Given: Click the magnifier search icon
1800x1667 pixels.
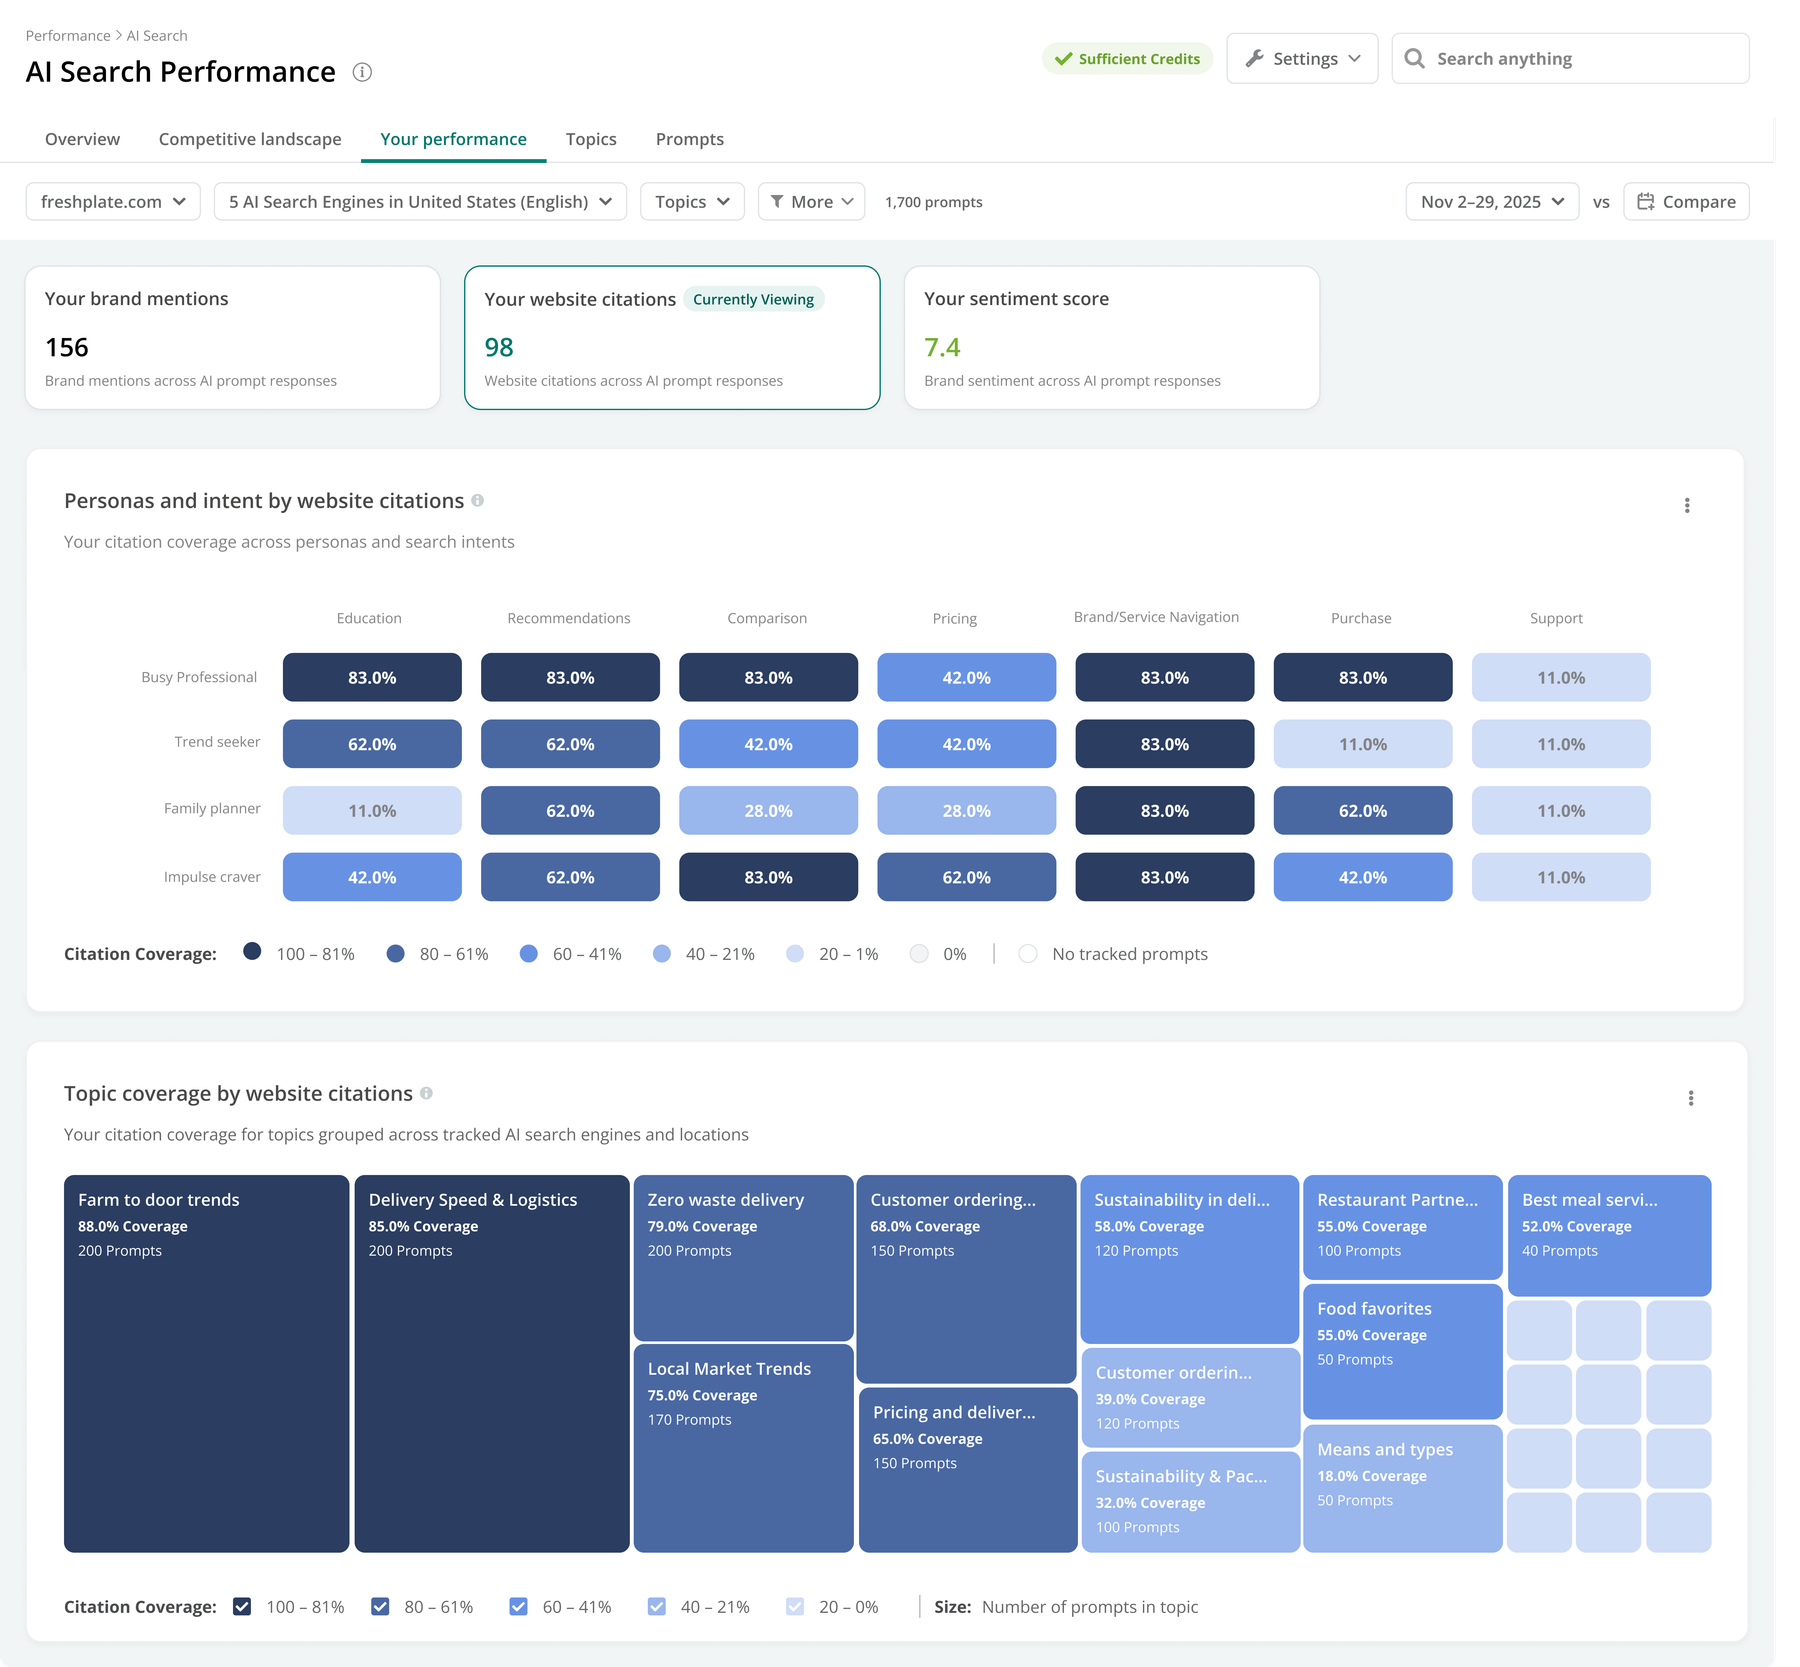Looking at the screenshot, I should [1414, 59].
